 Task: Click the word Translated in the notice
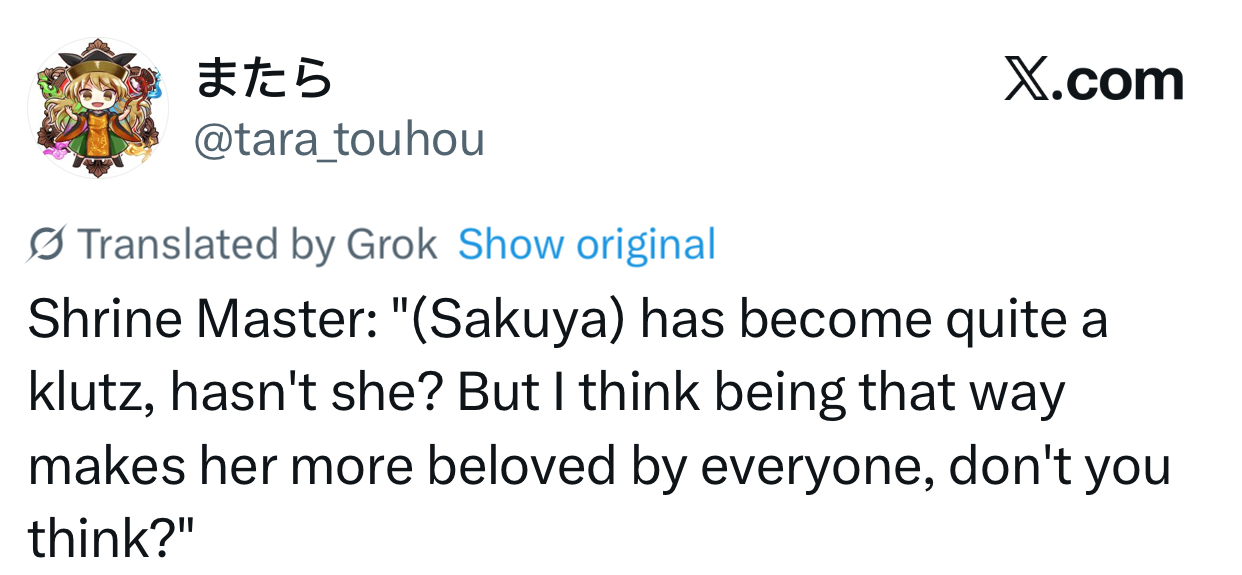(157, 244)
